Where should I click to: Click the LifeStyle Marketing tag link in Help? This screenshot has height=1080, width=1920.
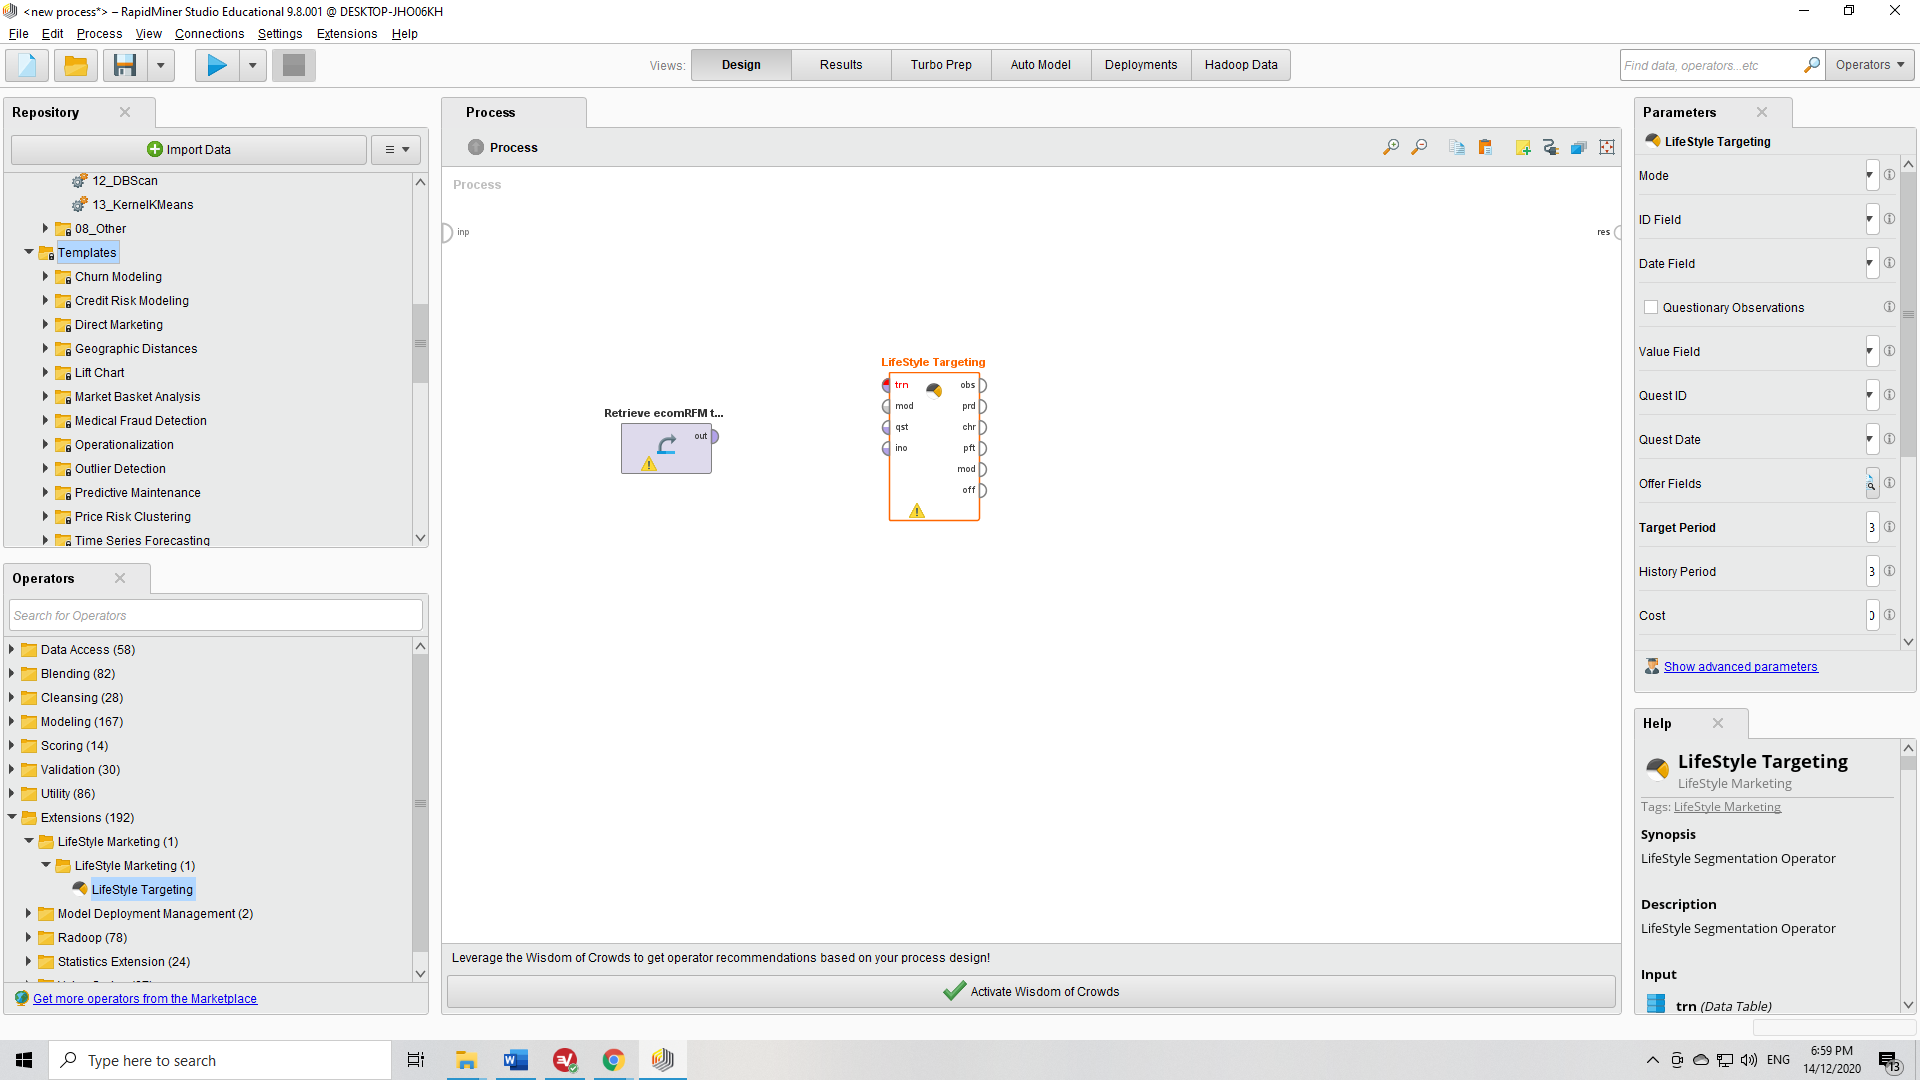coord(1727,807)
